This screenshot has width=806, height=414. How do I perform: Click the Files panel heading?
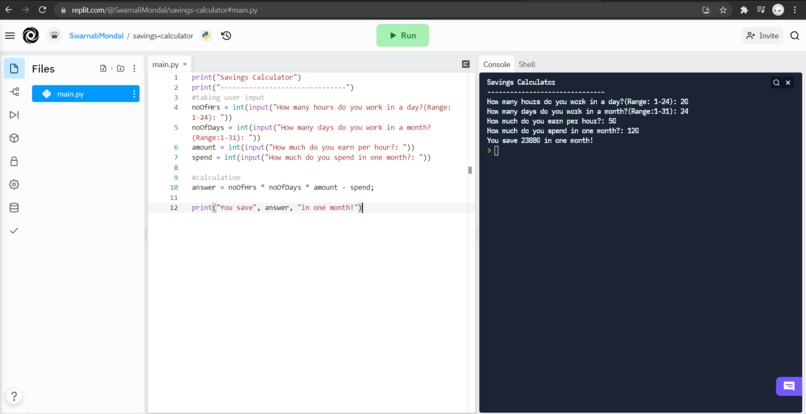click(43, 69)
